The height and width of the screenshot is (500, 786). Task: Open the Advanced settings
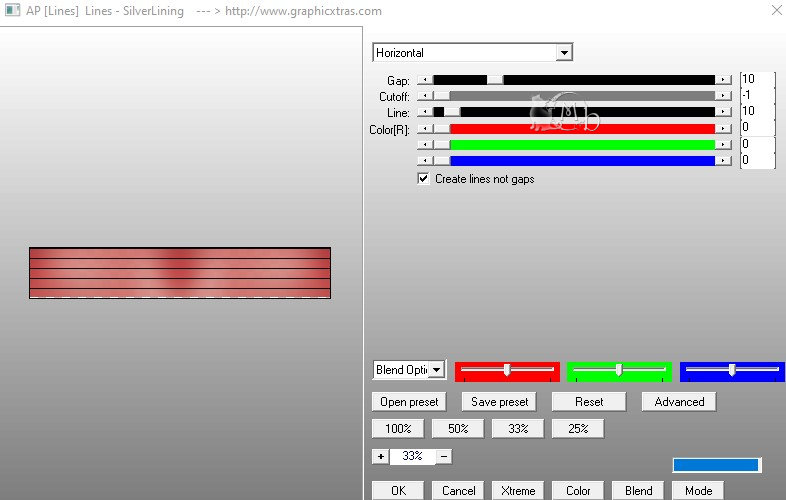(x=679, y=402)
